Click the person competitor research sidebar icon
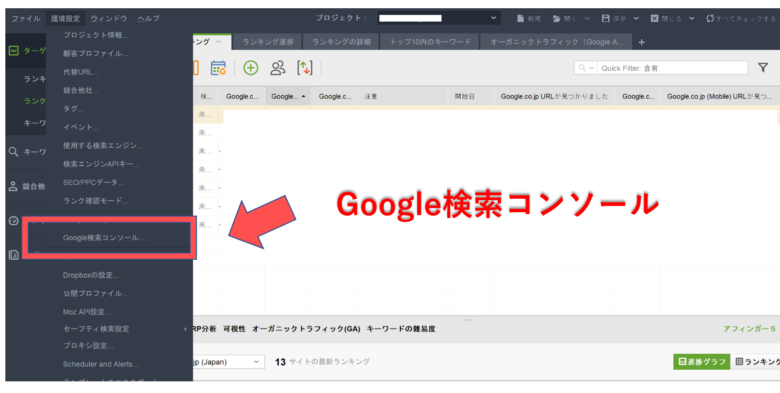The height and width of the screenshot is (393, 780). pyautogui.click(x=13, y=187)
